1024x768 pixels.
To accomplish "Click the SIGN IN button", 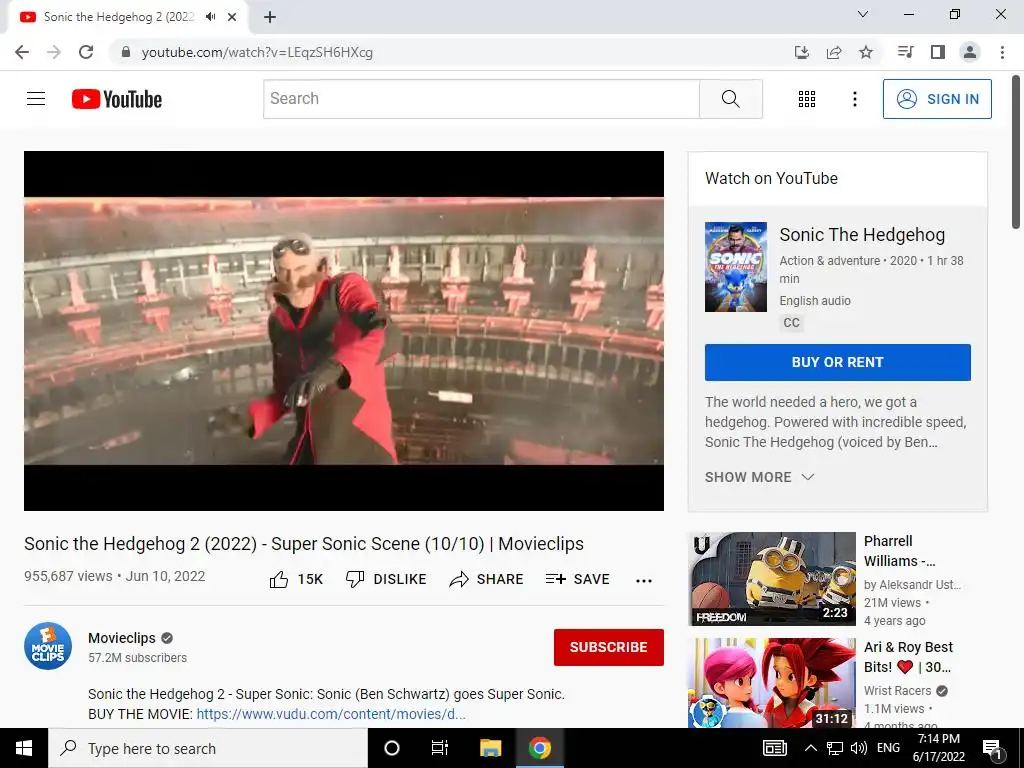I will pyautogui.click(x=937, y=99).
